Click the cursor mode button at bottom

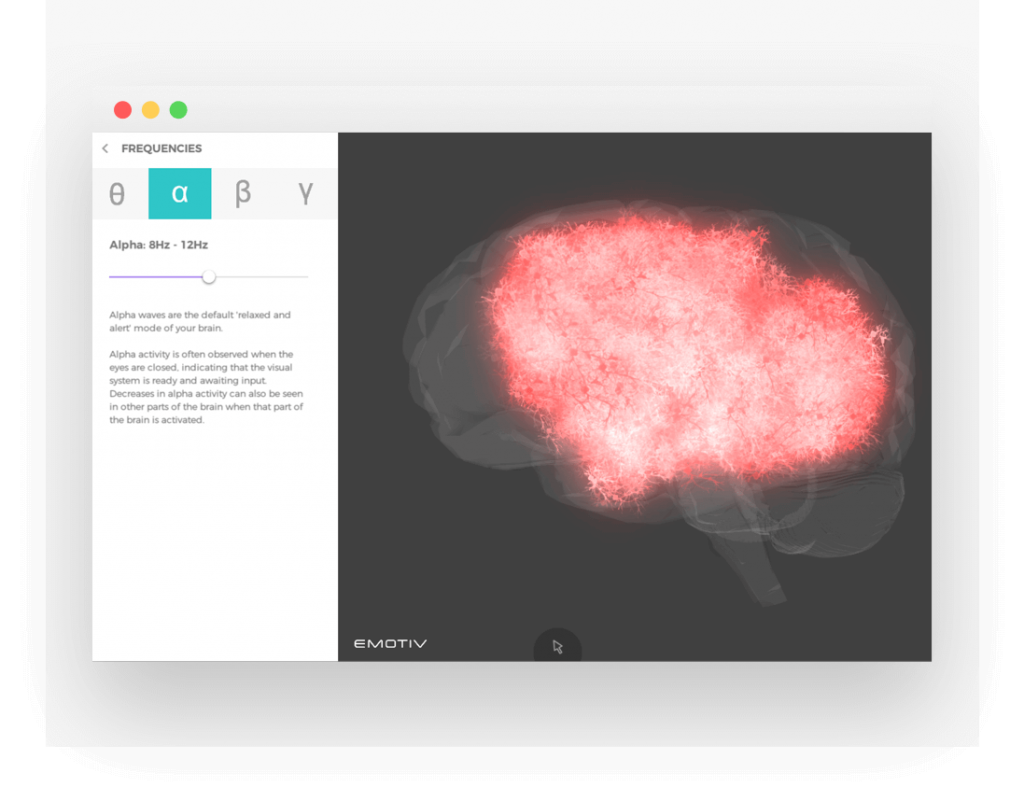point(558,646)
